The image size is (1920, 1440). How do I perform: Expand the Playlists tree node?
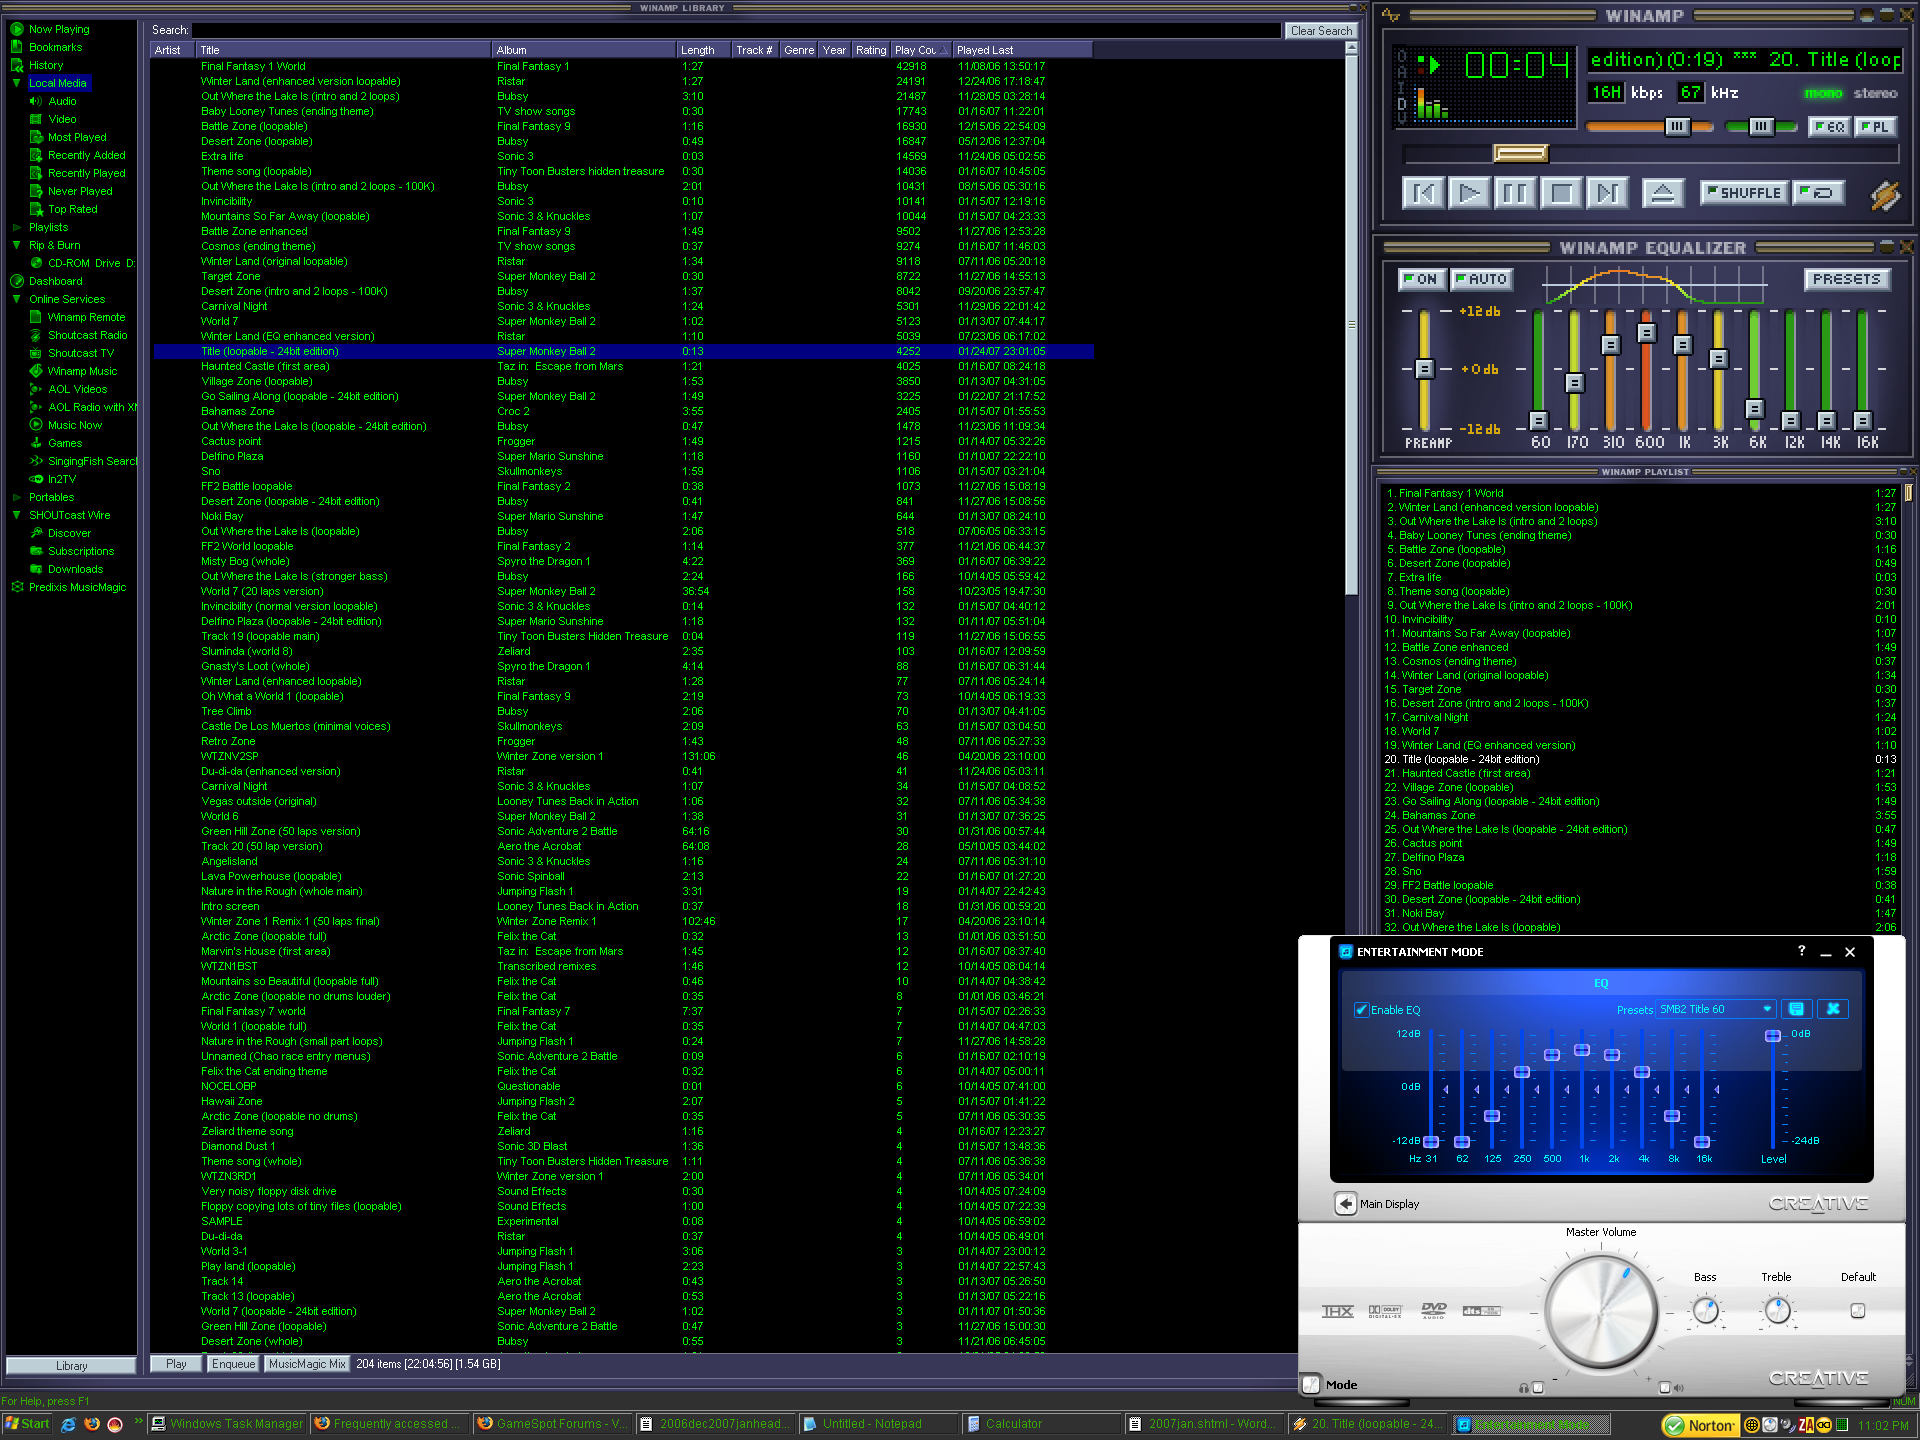click(x=16, y=227)
